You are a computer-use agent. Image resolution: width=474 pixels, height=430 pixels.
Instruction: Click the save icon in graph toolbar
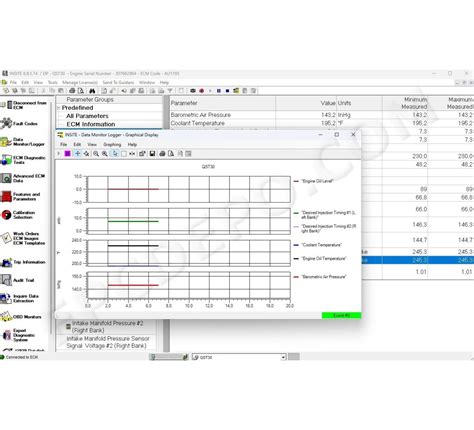tap(152, 154)
